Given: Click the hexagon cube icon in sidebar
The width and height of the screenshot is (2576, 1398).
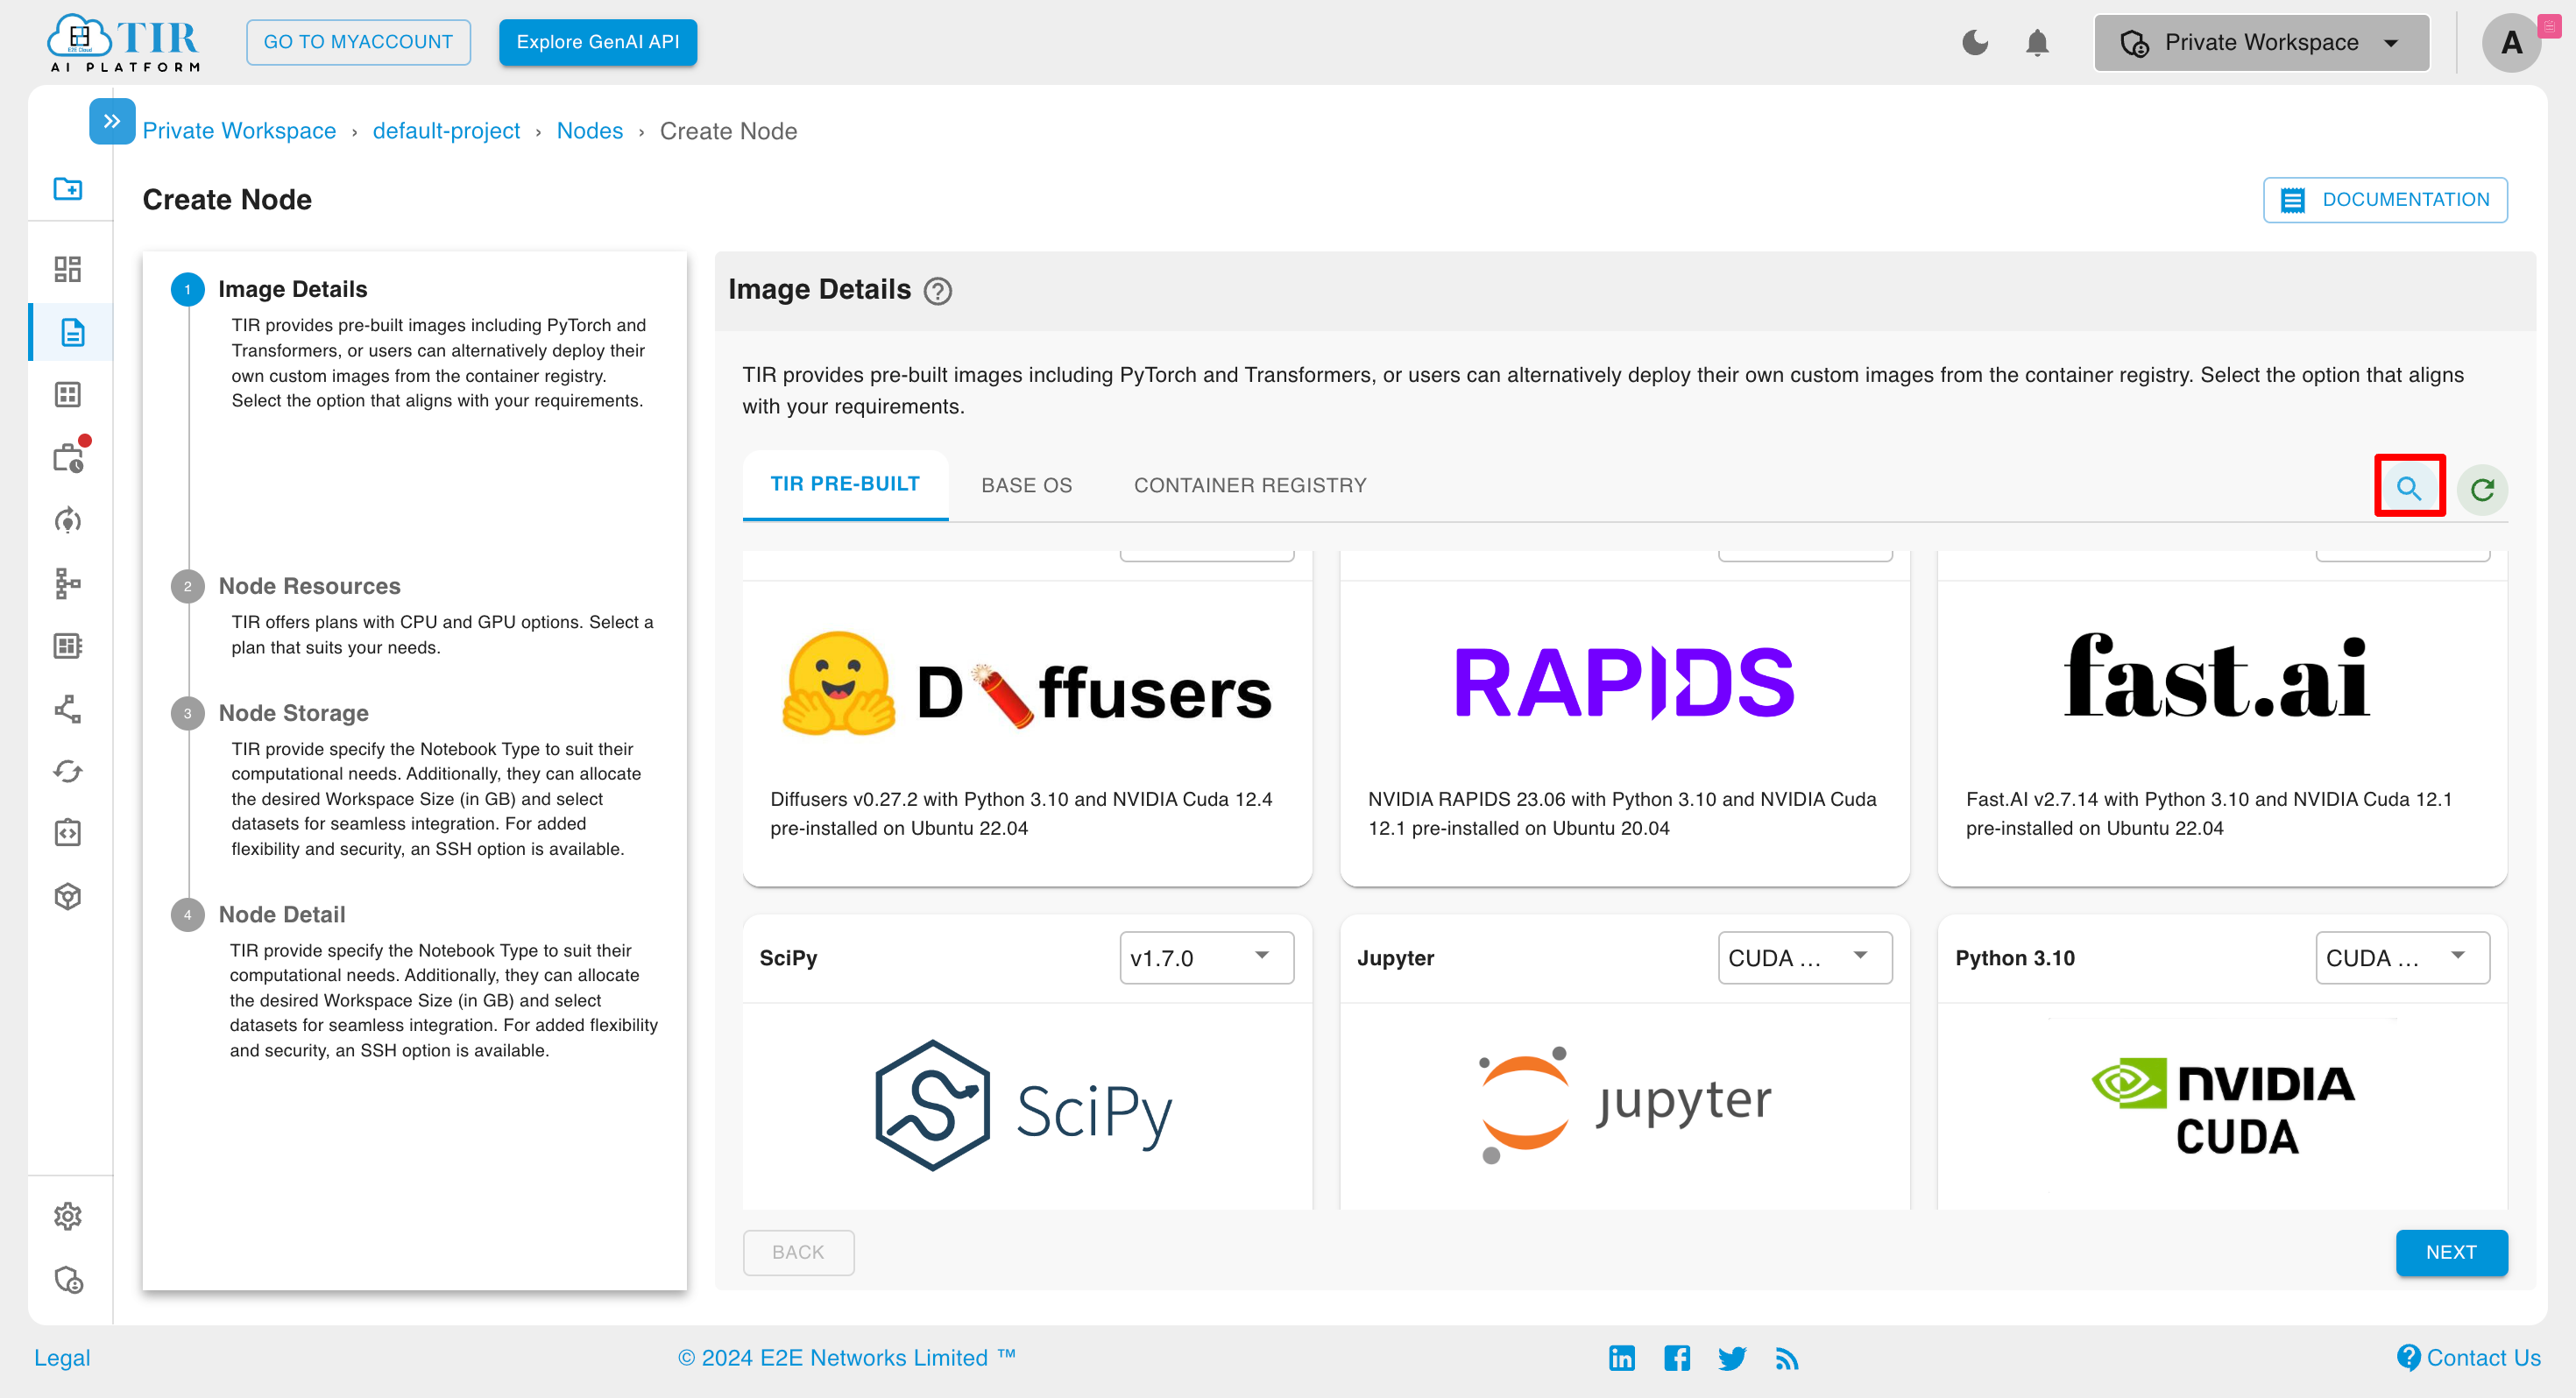Looking at the screenshot, I should pyautogui.click(x=68, y=897).
